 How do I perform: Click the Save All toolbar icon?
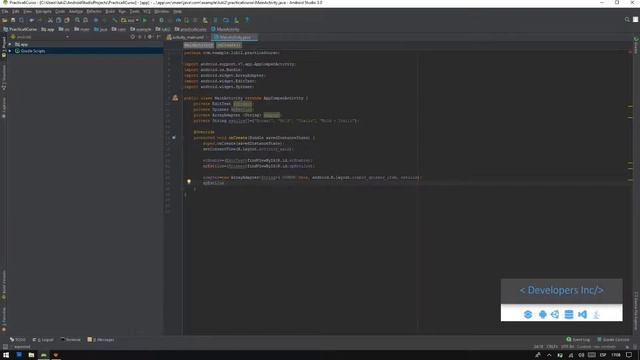pyautogui.click(x=13, y=20)
